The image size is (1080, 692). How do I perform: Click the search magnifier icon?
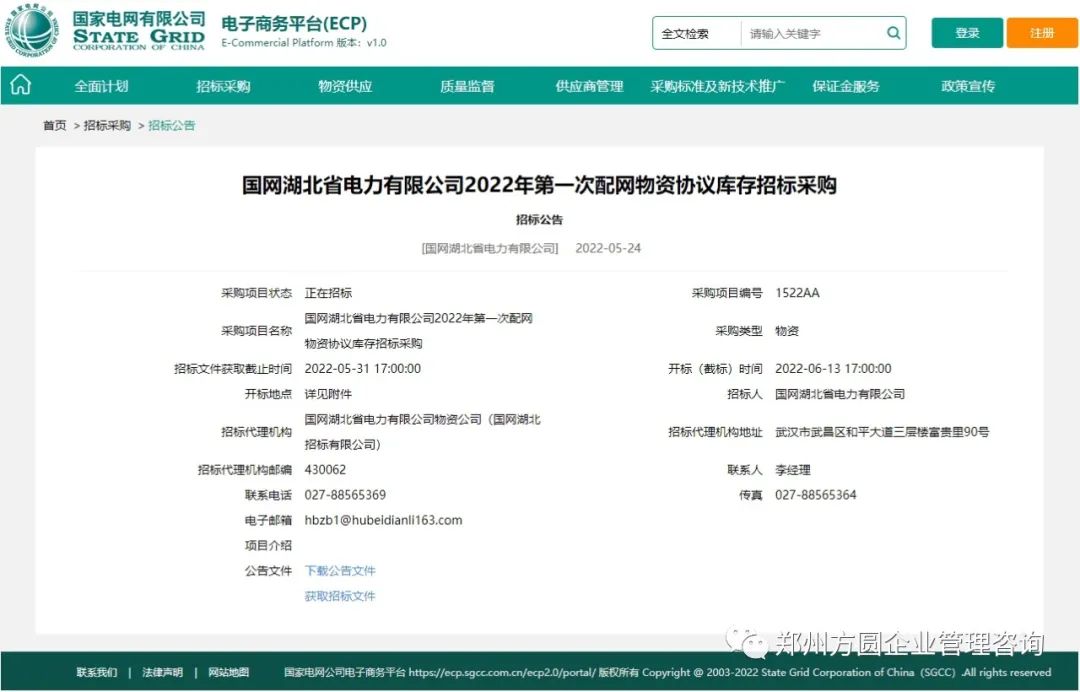893,32
